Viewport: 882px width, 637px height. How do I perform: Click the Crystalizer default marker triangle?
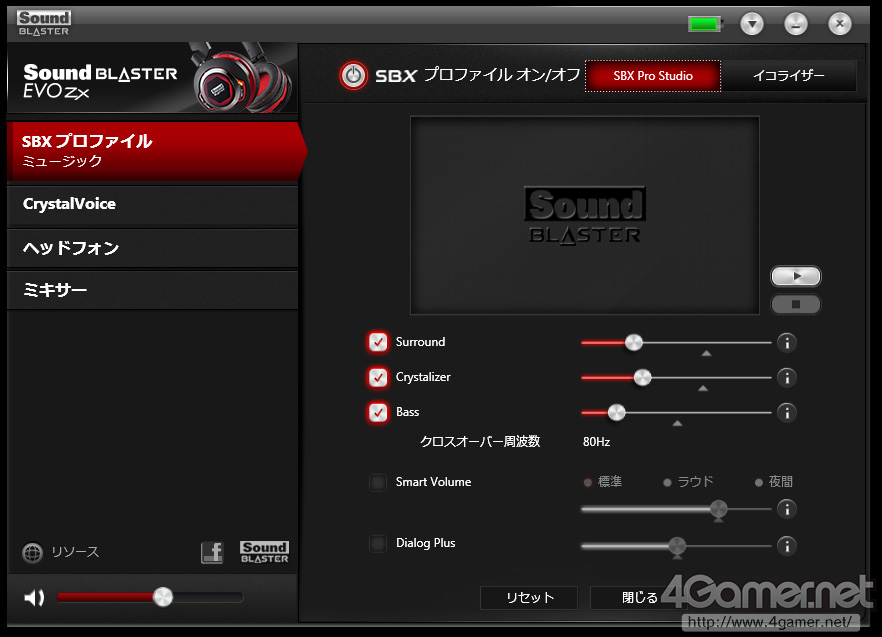[703, 388]
